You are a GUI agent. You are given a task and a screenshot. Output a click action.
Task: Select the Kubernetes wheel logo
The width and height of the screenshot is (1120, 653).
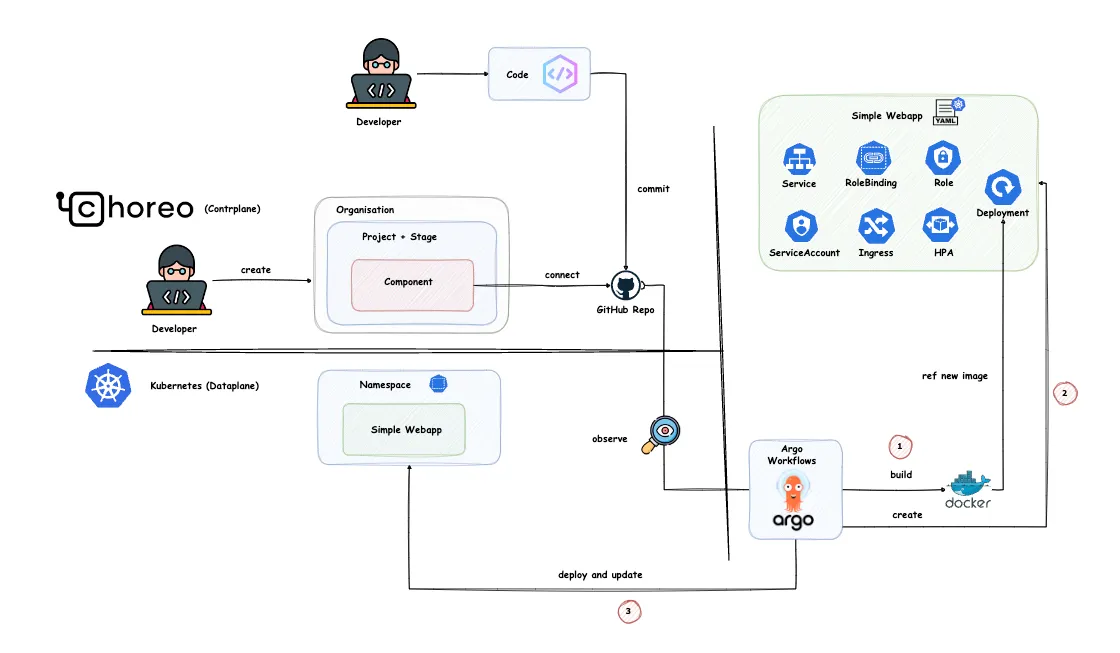pos(108,386)
